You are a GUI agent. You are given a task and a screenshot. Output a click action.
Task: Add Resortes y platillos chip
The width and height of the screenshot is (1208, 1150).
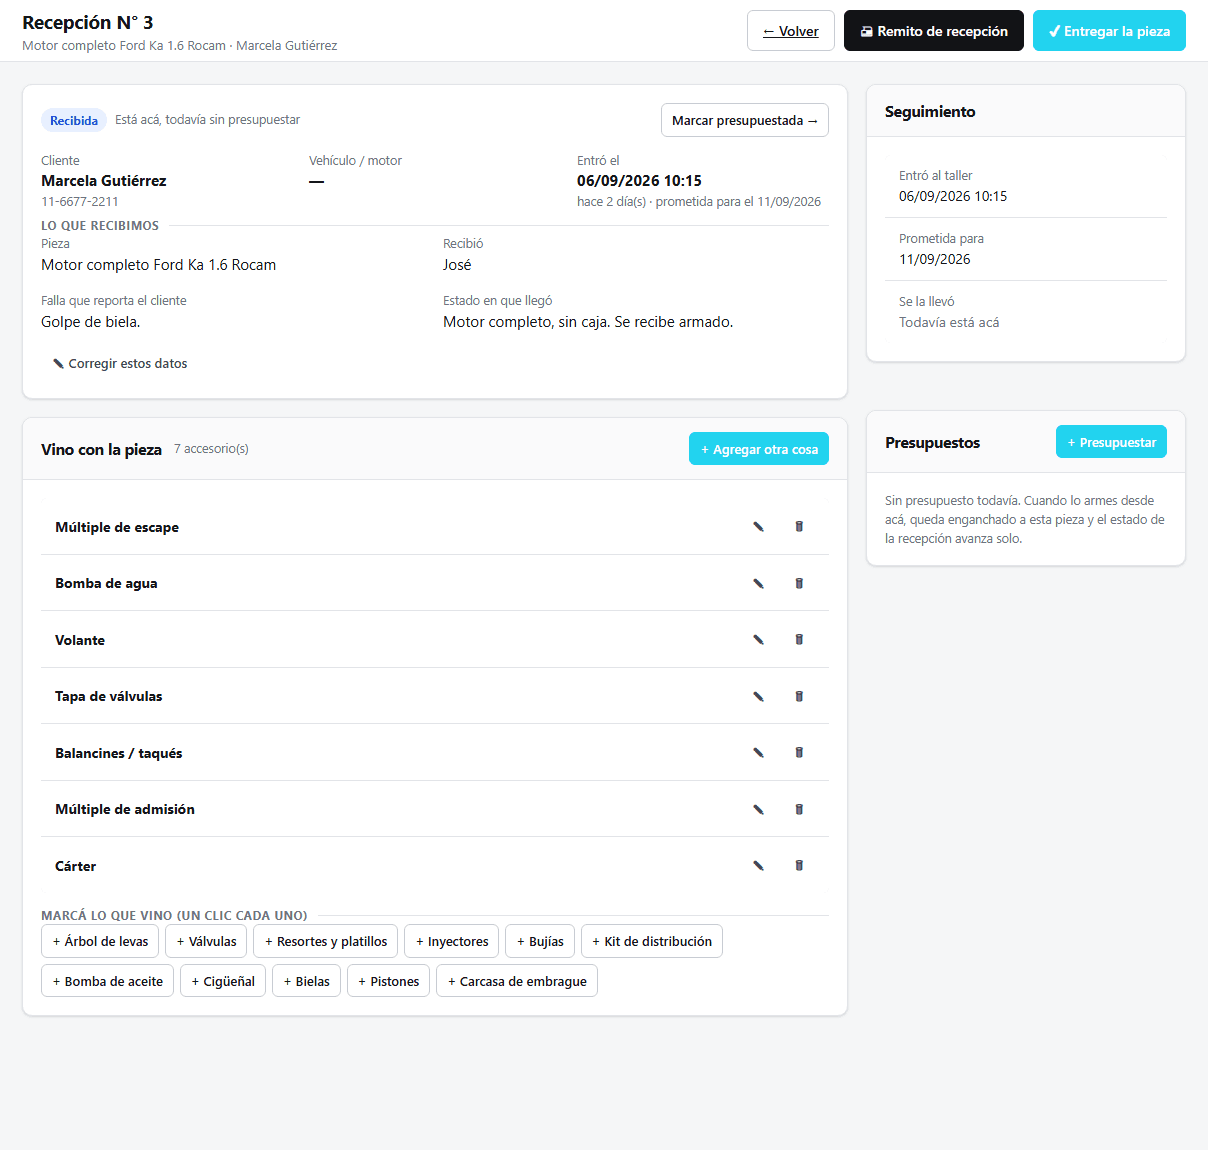coord(326,941)
